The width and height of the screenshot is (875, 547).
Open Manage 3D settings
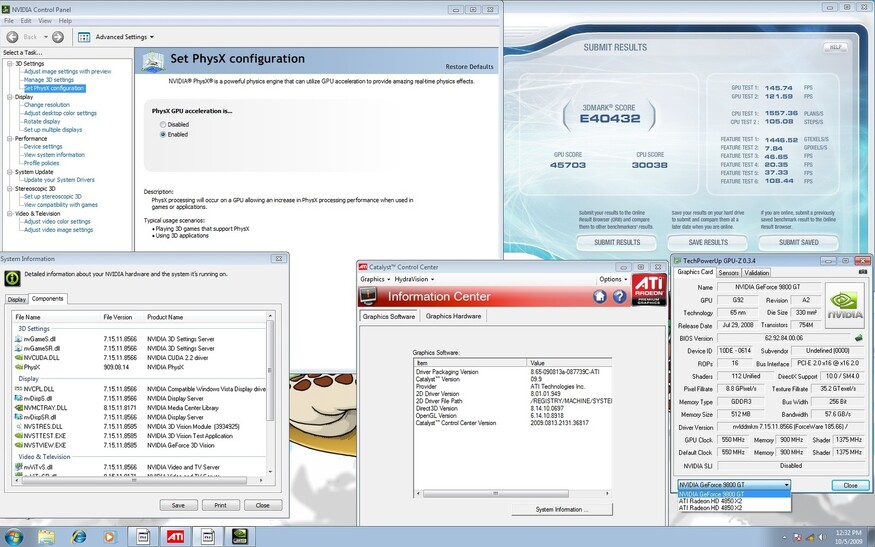click(x=49, y=80)
